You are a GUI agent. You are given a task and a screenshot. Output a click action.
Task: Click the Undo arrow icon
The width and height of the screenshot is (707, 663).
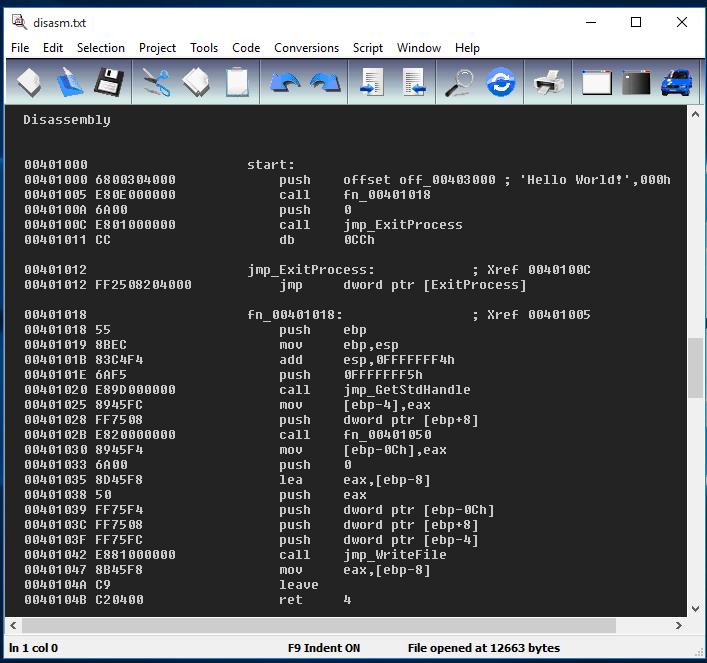[x=284, y=83]
